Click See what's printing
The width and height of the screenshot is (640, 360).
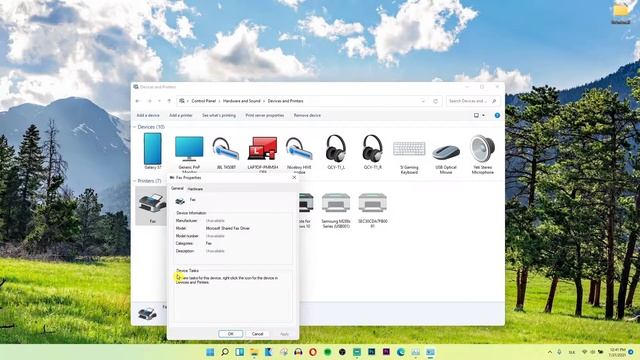point(219,116)
